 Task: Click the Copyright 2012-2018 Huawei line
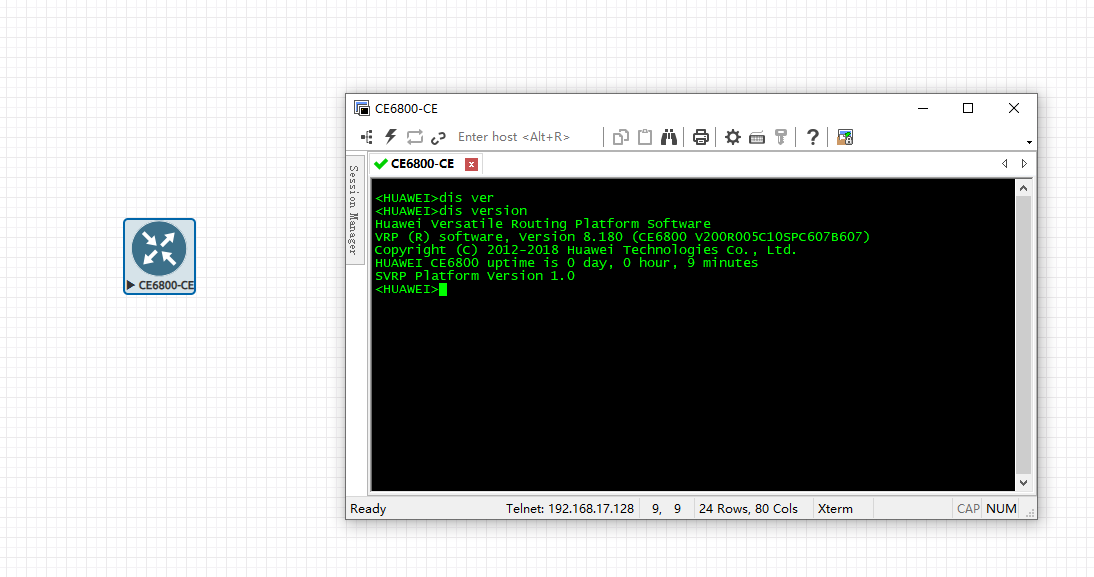tap(585, 250)
